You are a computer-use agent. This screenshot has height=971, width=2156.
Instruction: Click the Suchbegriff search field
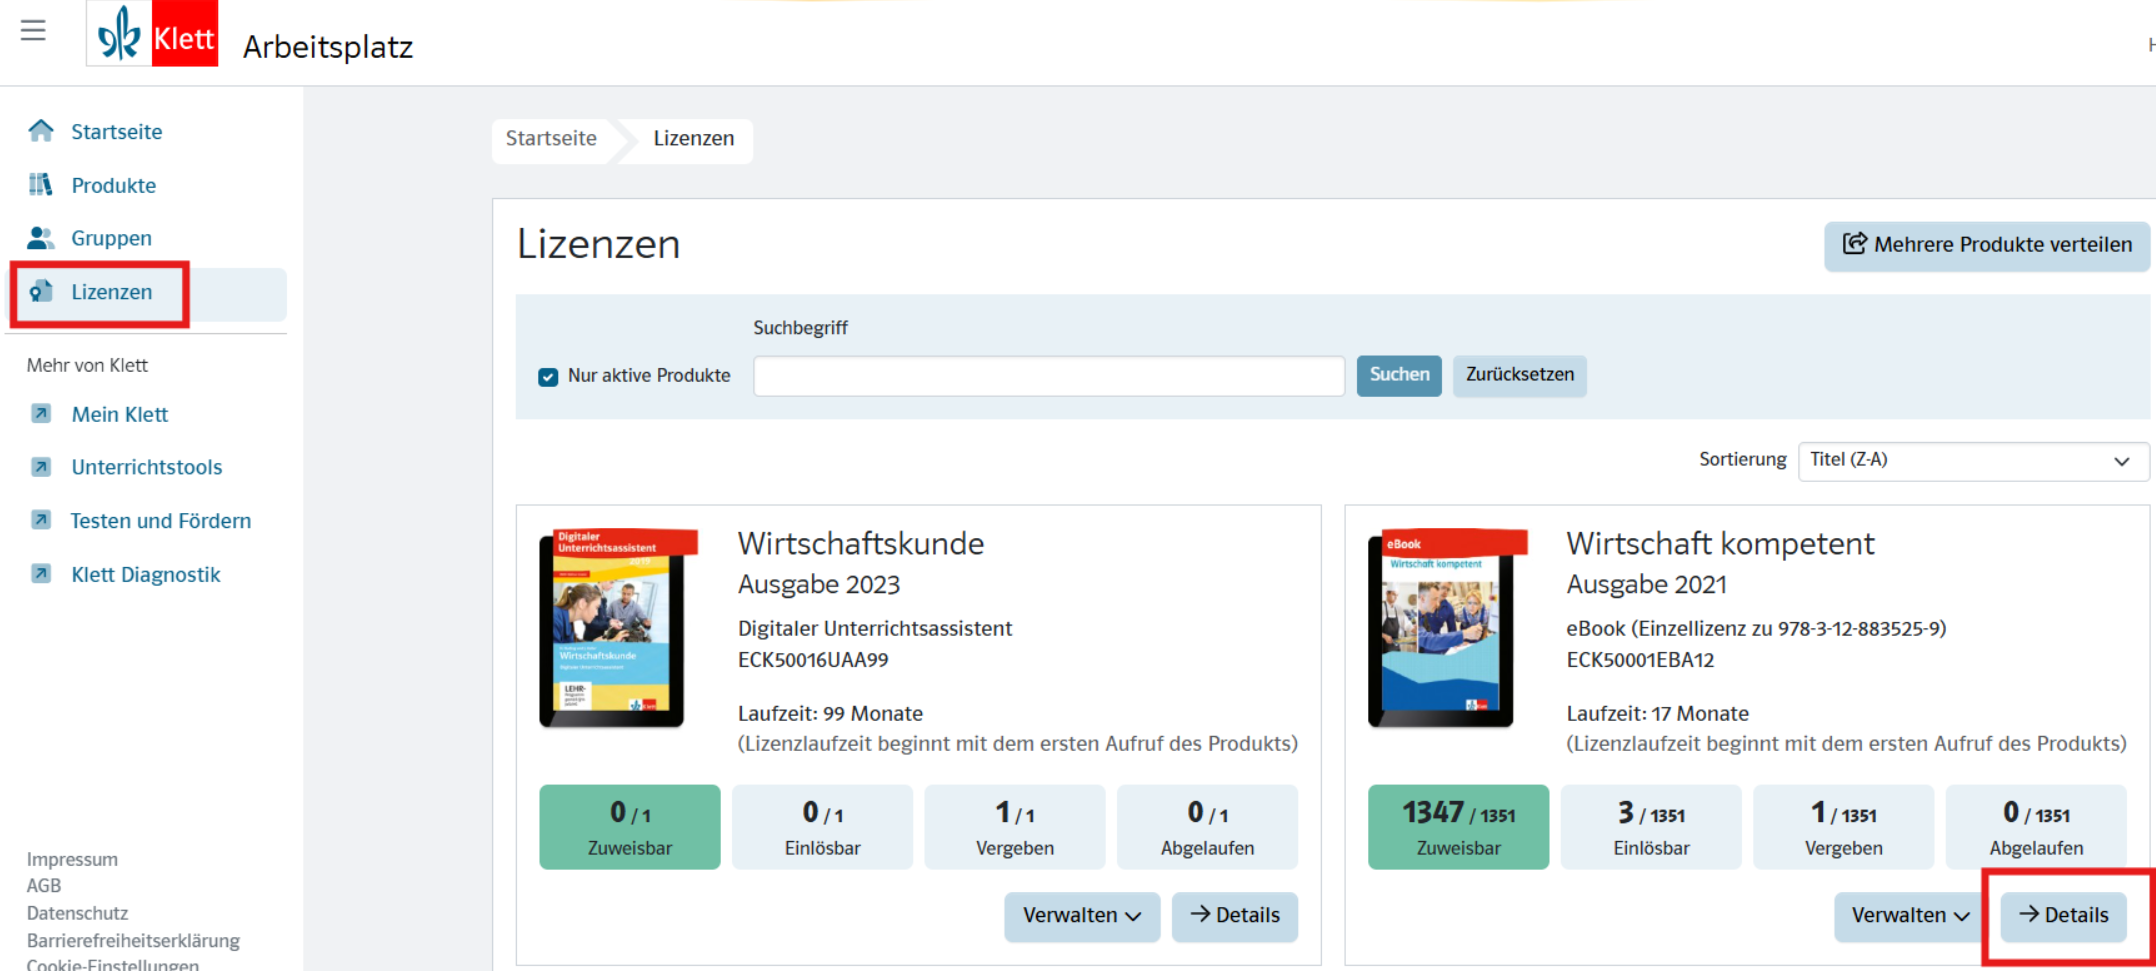(1048, 377)
